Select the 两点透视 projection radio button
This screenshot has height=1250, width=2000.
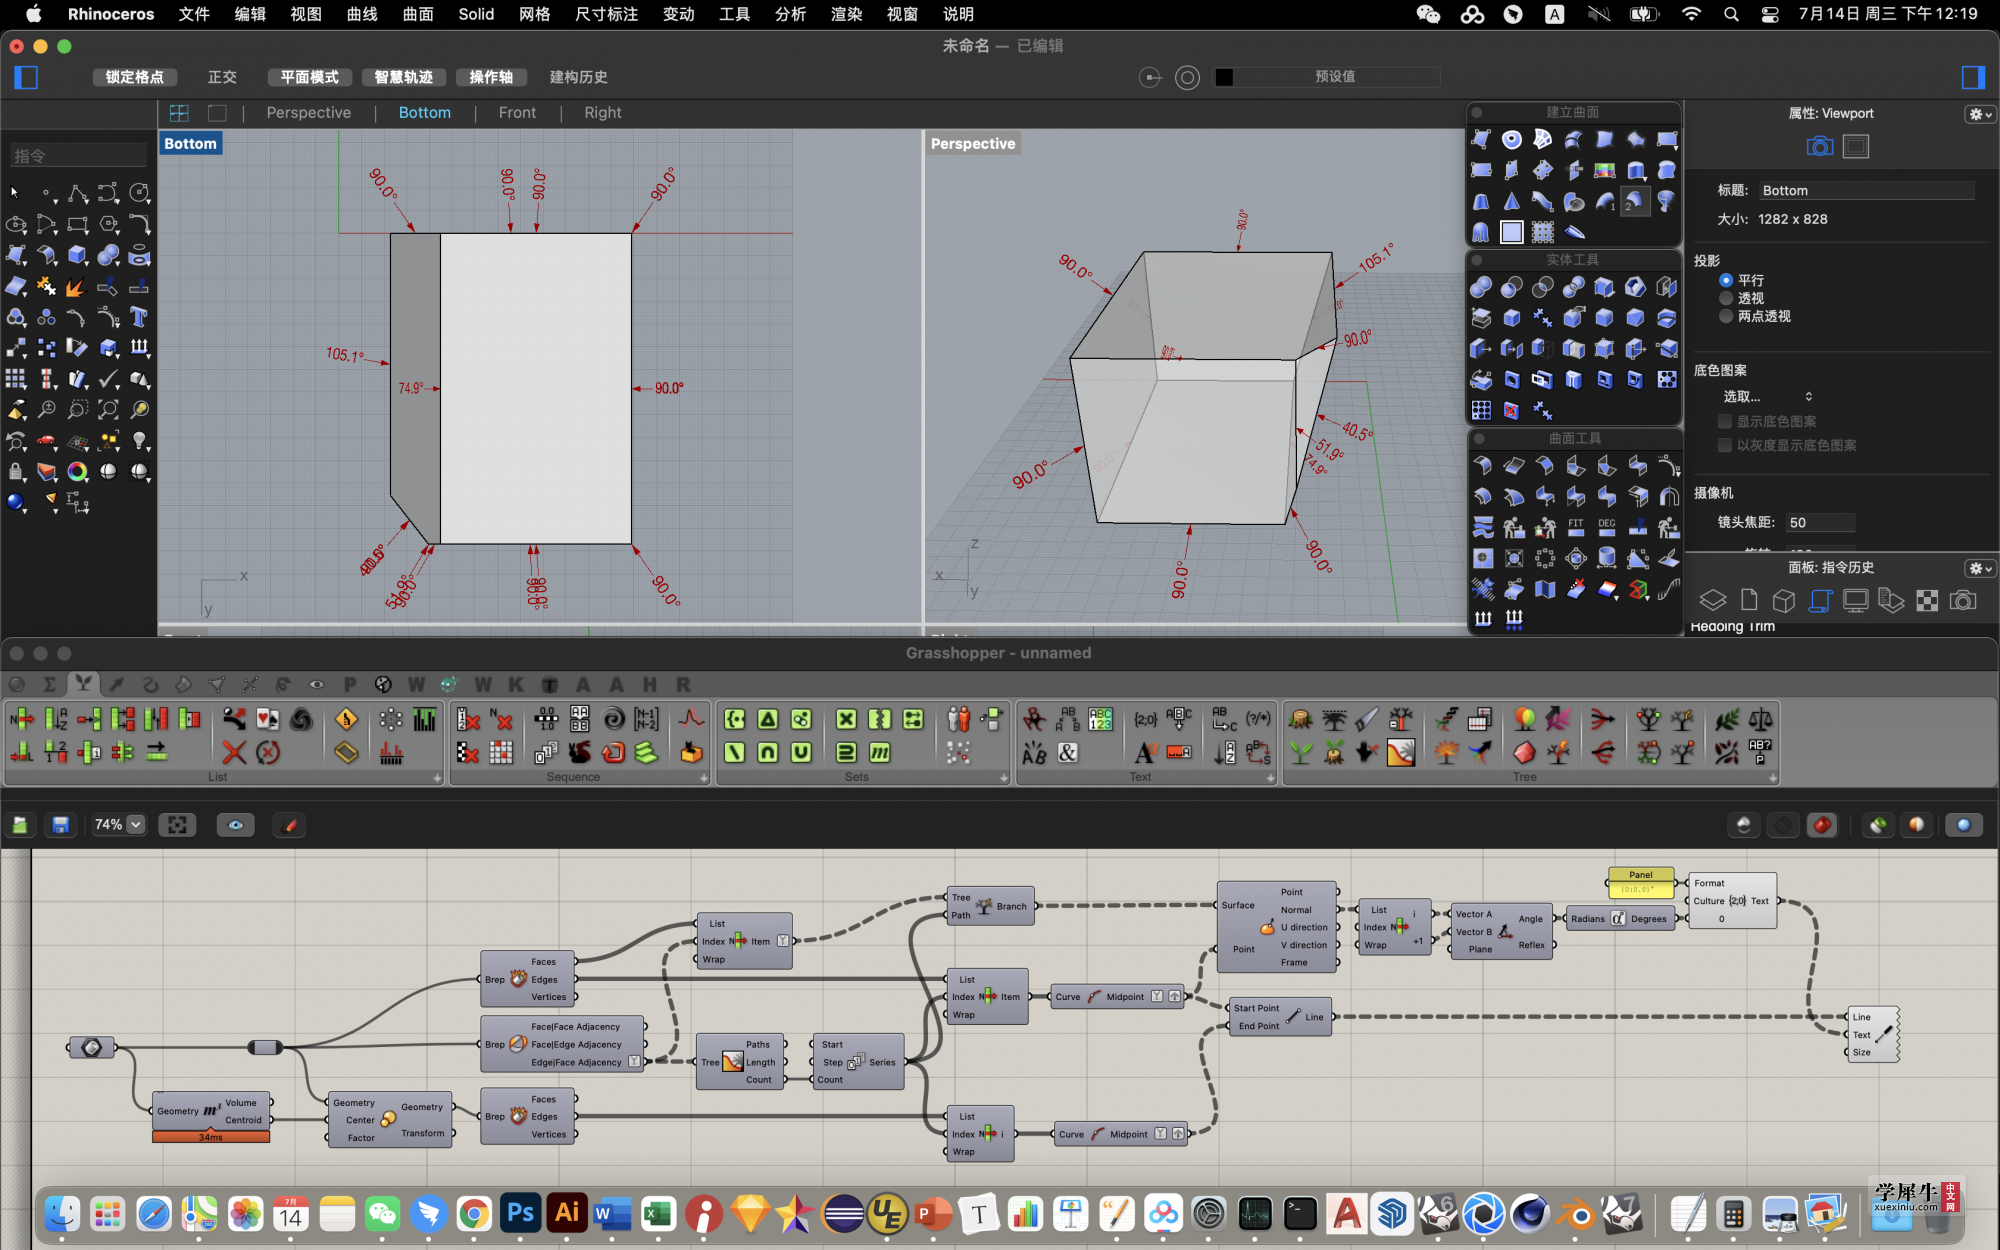(1726, 316)
